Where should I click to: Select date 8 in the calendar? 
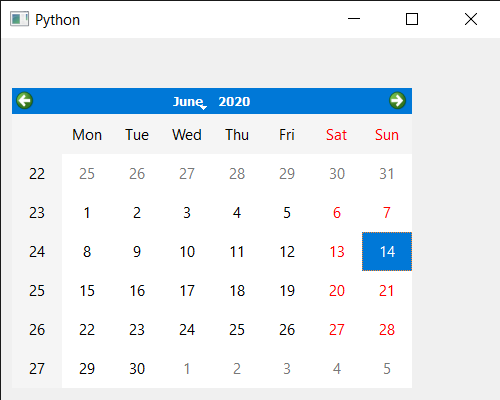point(87,252)
